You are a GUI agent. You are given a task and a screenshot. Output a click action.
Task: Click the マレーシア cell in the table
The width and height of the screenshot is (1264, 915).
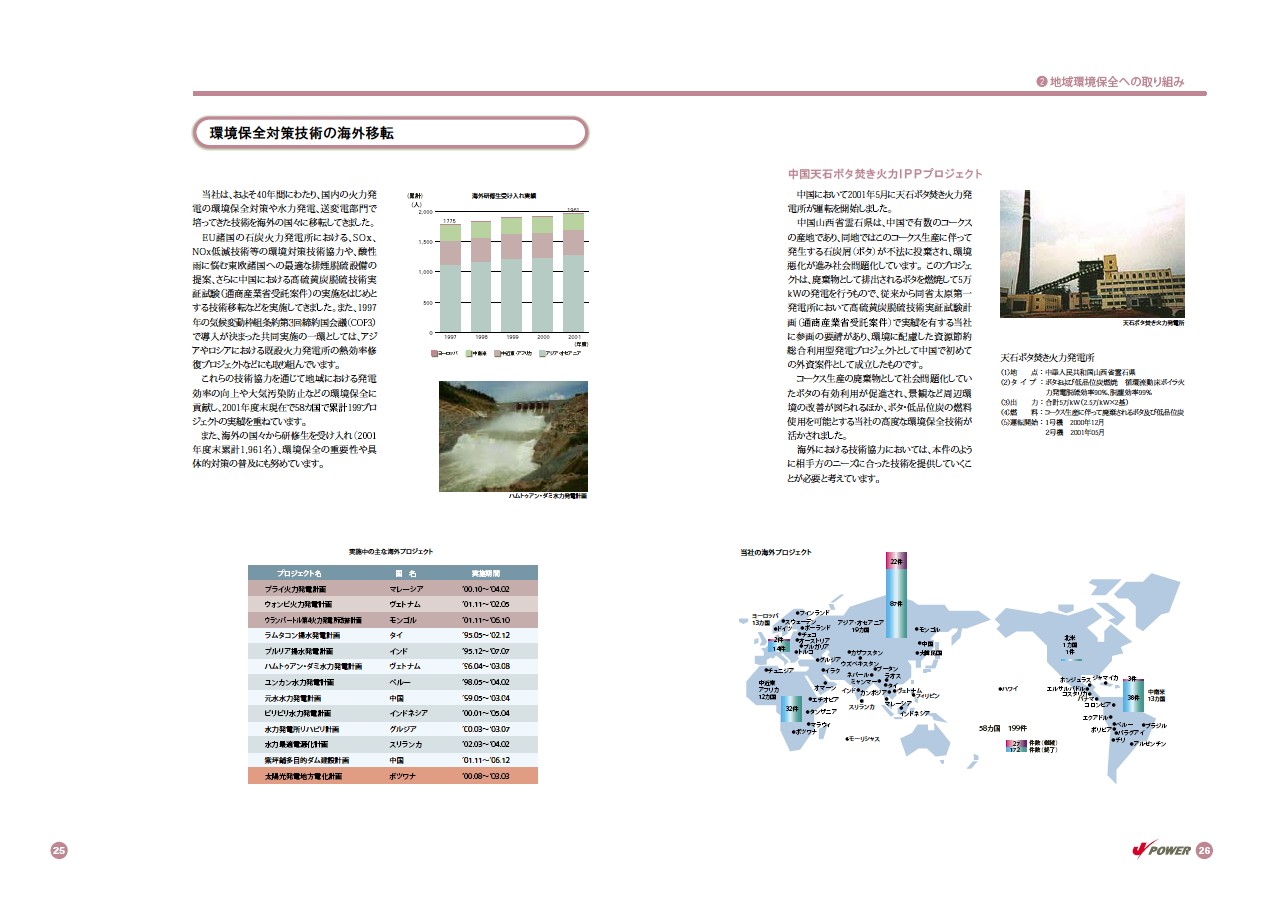click(x=406, y=589)
